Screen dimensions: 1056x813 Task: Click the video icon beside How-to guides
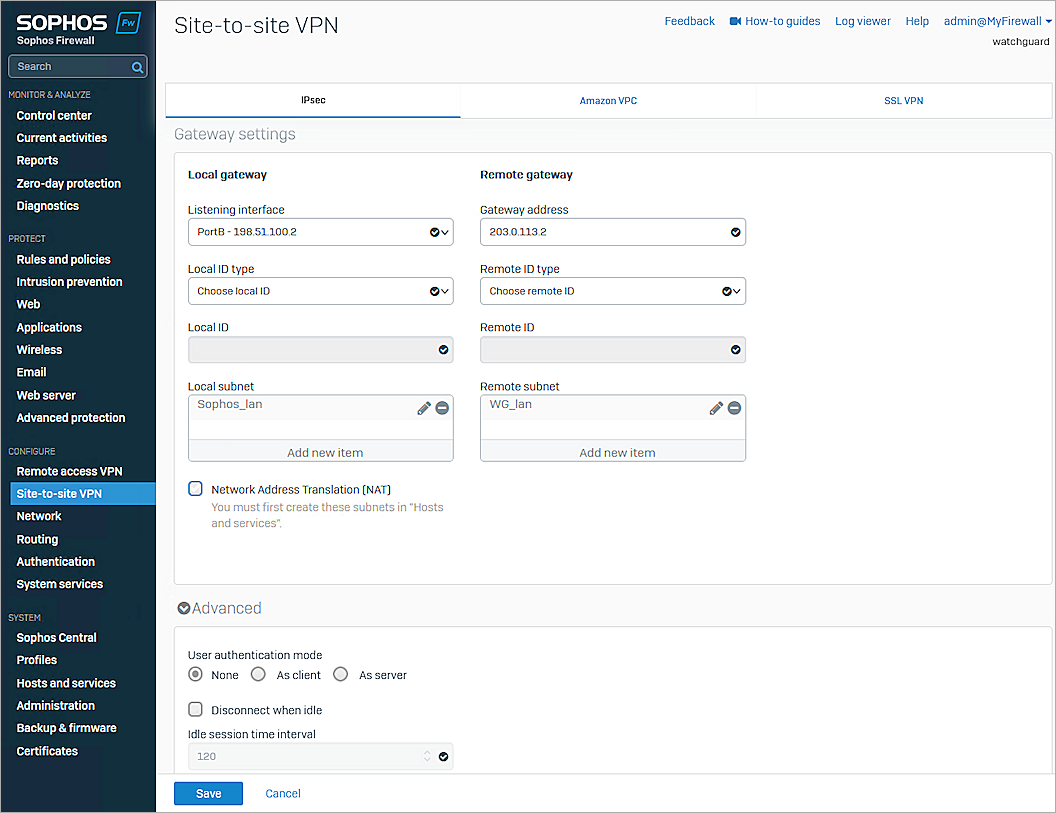tap(737, 21)
